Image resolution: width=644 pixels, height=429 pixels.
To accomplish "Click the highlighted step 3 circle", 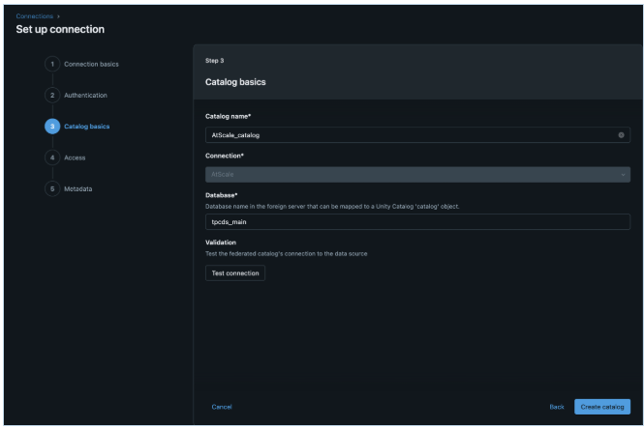I will (52, 126).
